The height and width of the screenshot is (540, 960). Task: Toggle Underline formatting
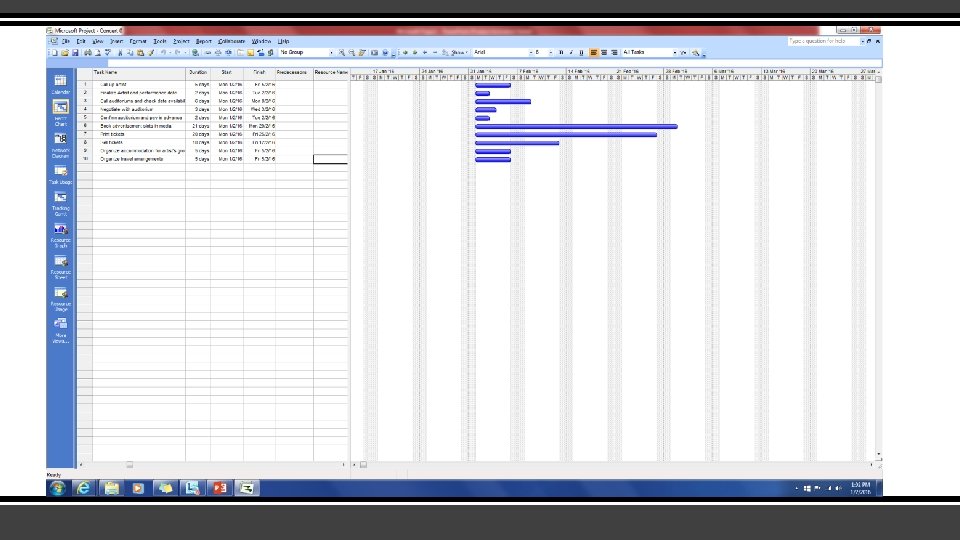(582, 53)
